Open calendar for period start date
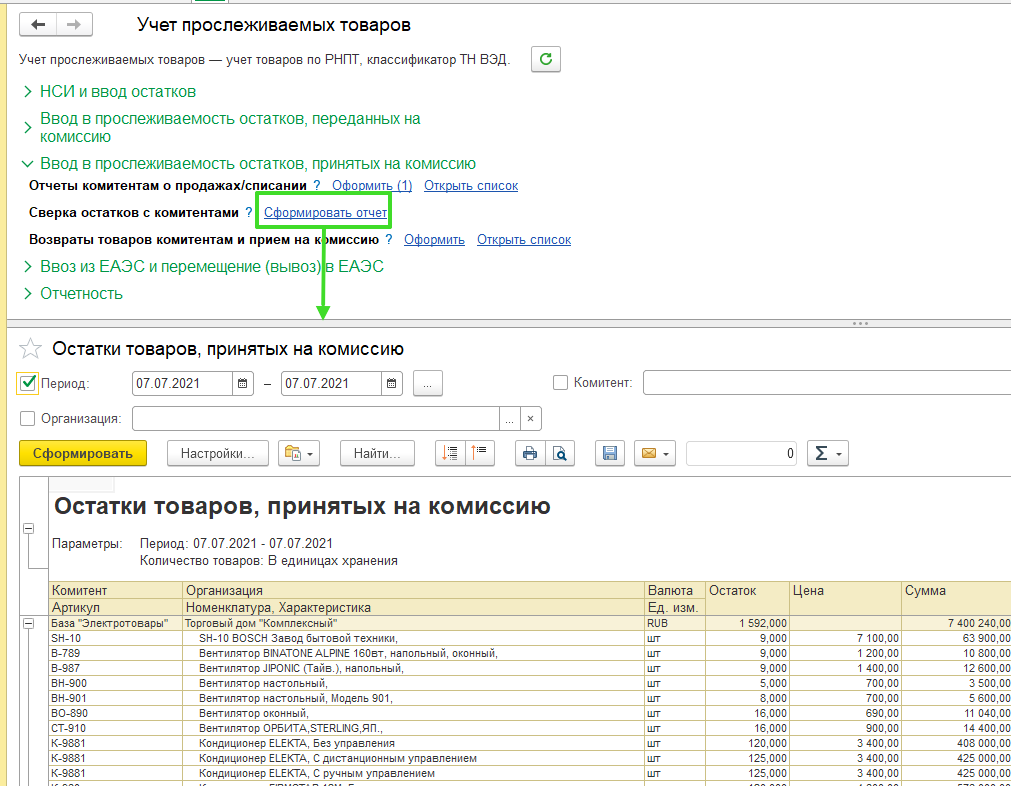The image size is (1011, 786). click(x=242, y=384)
